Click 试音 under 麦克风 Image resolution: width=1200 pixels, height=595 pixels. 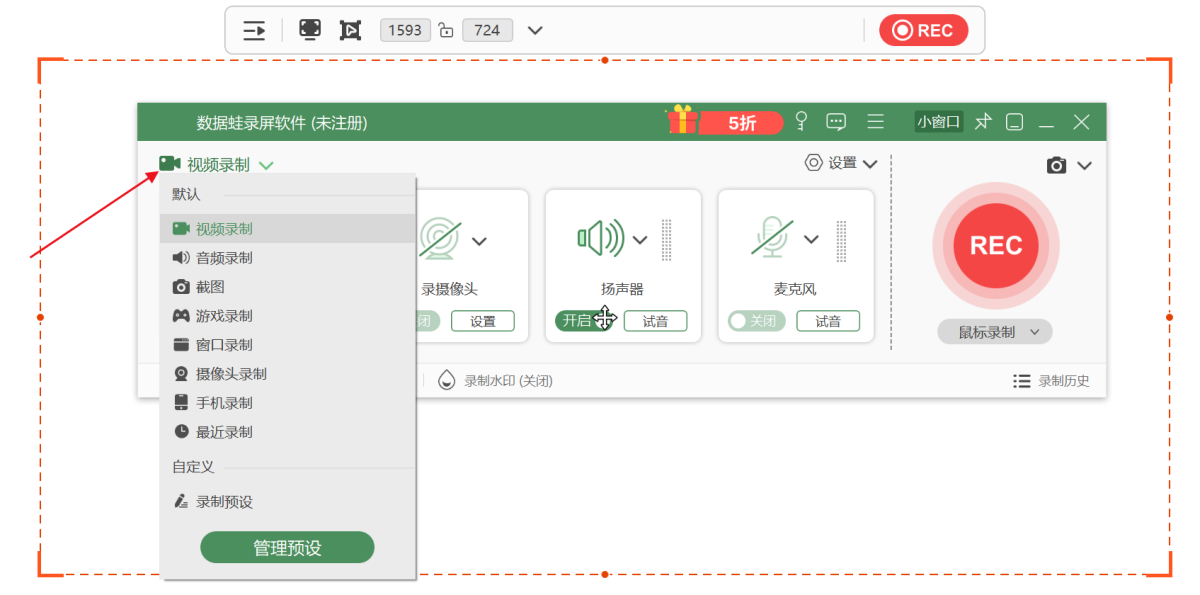point(828,321)
